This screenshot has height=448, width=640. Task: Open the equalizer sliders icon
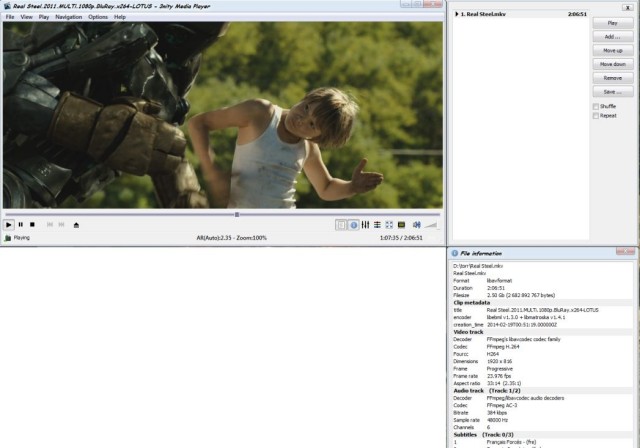(x=365, y=225)
